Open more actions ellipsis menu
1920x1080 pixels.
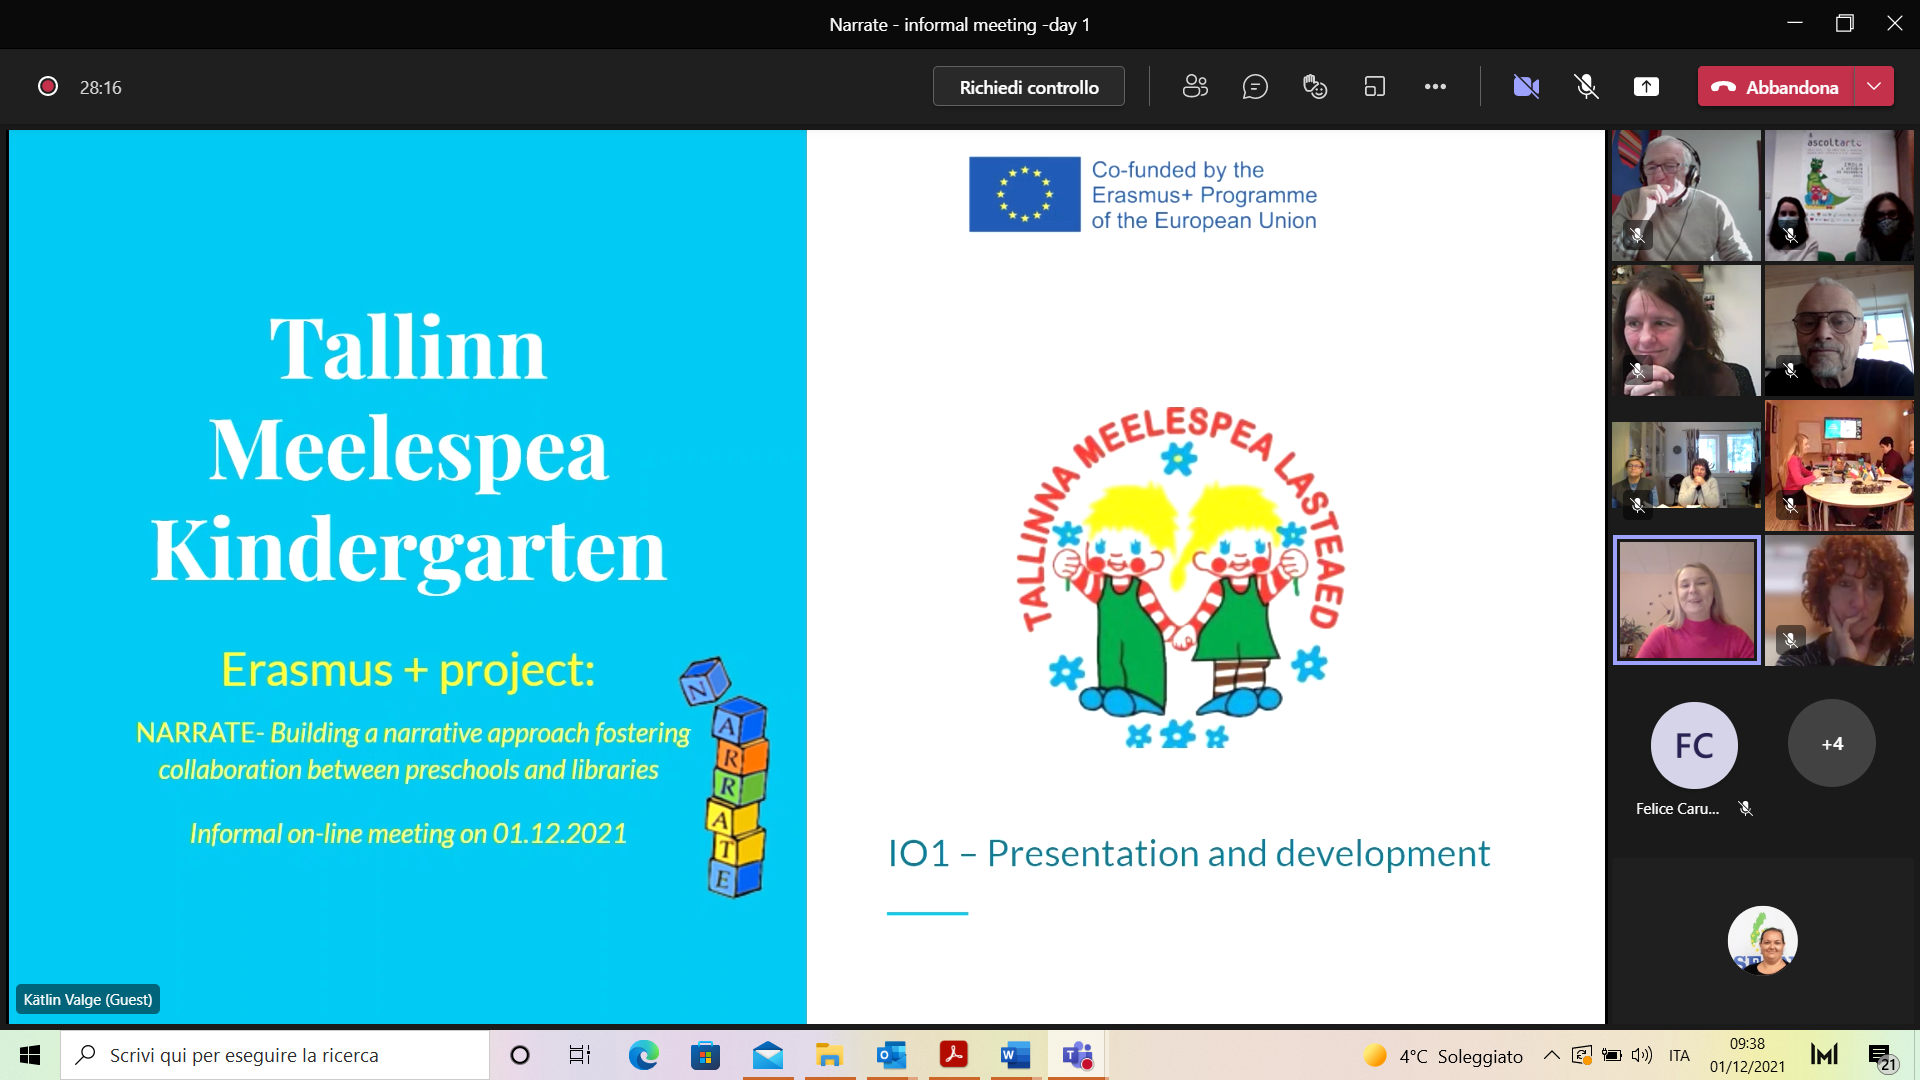1435,87
